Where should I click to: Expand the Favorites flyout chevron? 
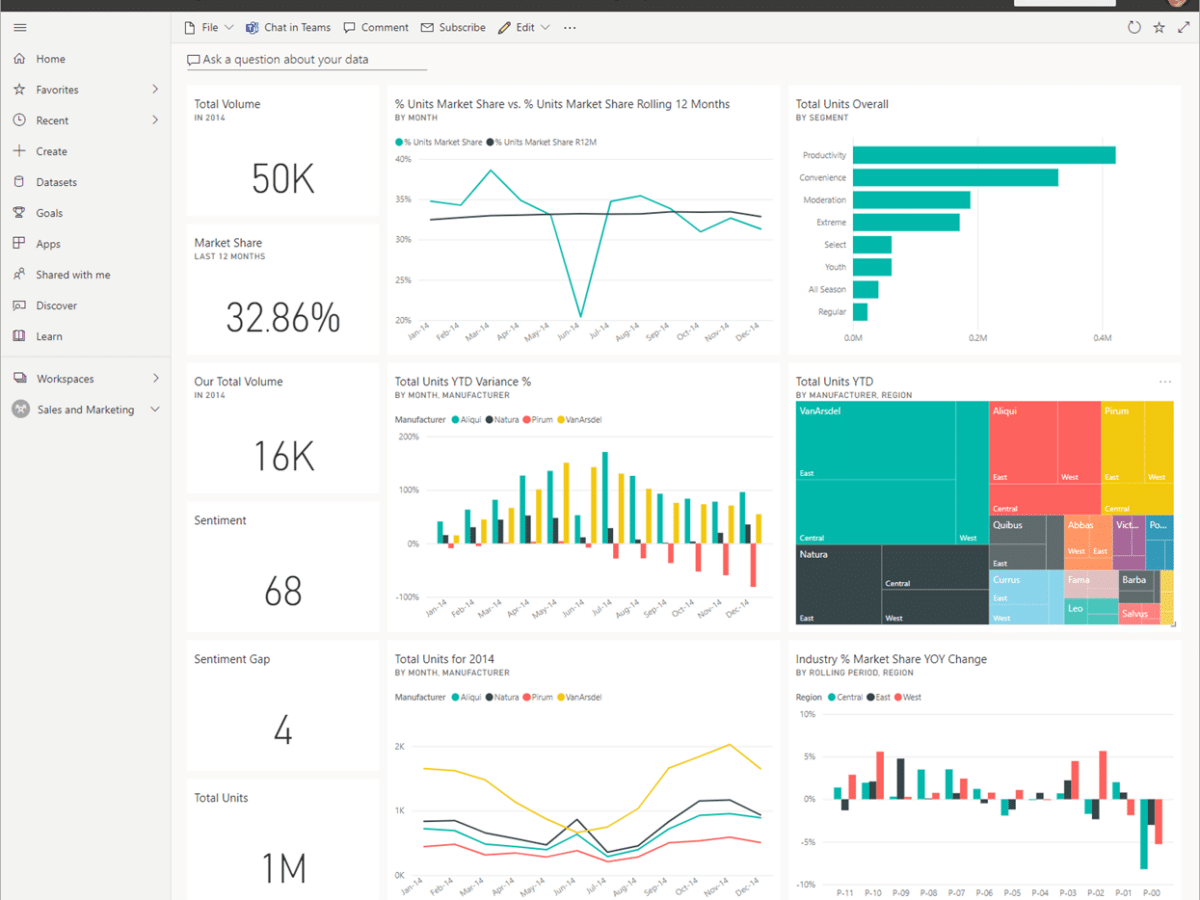click(155, 90)
